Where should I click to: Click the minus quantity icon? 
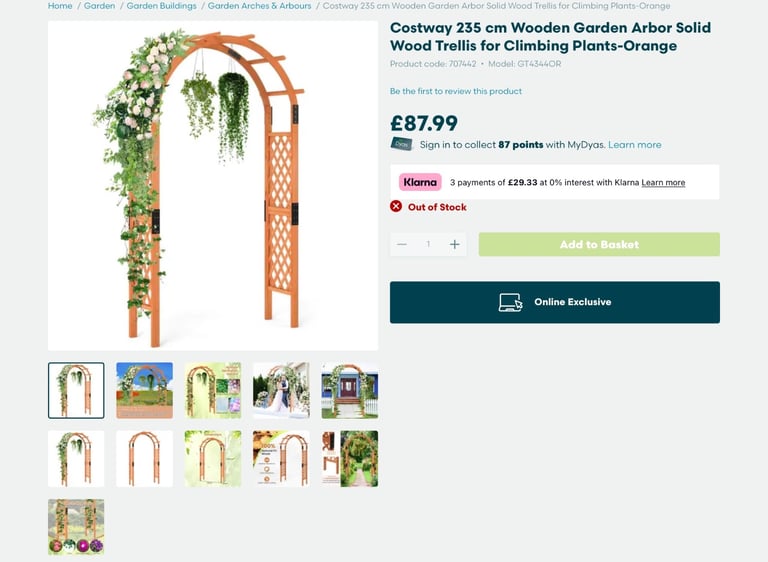(402, 244)
